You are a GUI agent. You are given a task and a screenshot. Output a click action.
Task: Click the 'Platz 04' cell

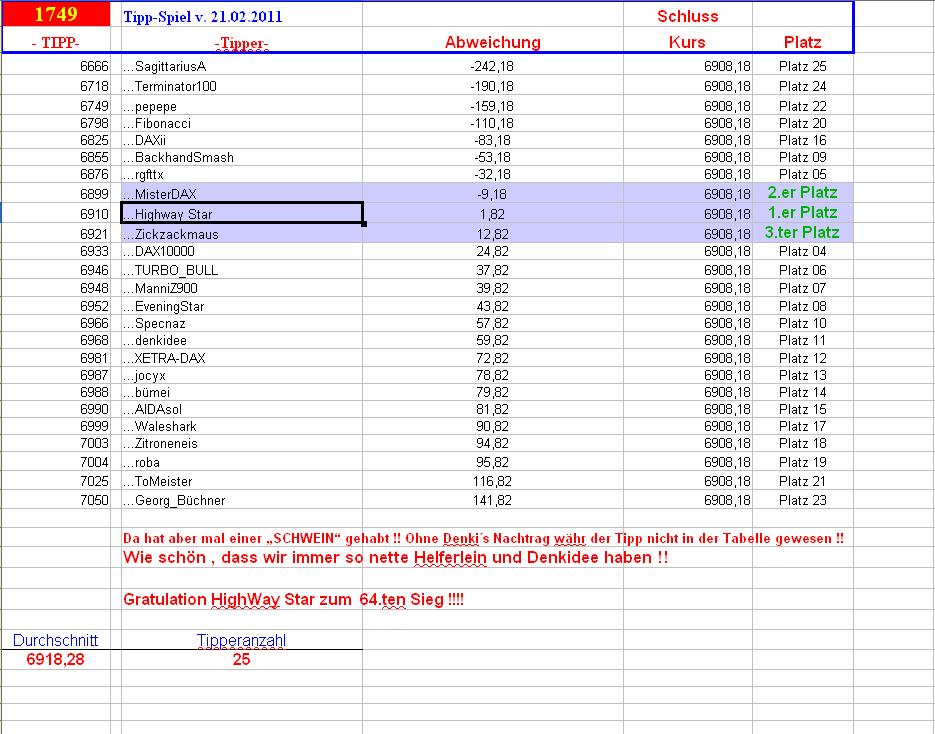point(803,252)
